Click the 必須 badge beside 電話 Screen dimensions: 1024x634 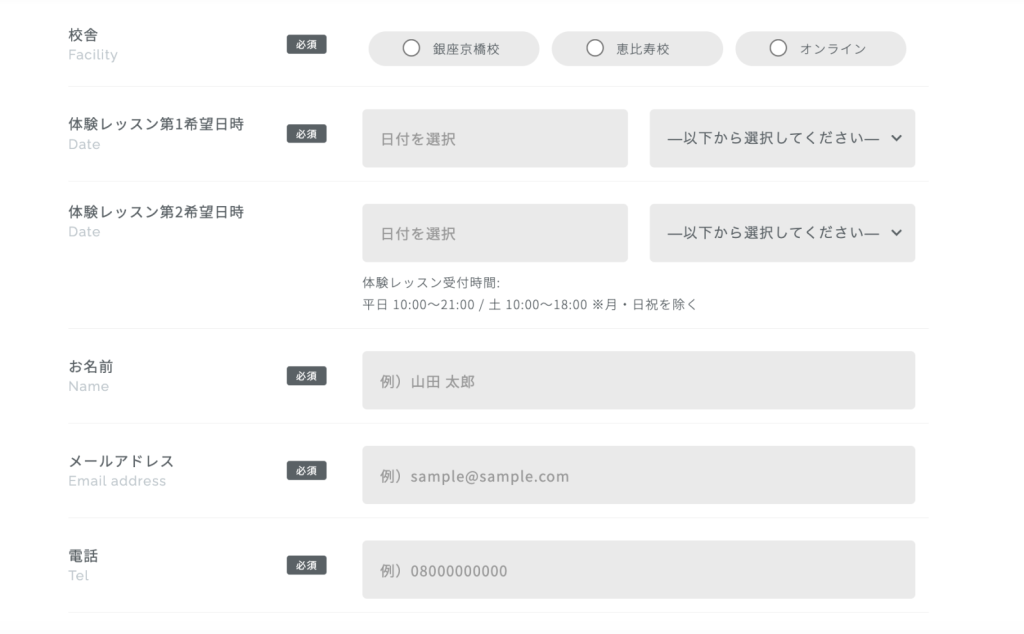pyautogui.click(x=306, y=565)
